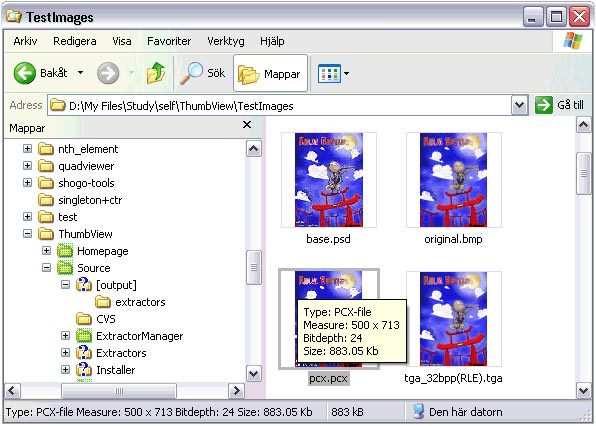Click the [output] question-mark folder icon
This screenshot has width=596, height=426.
84,285
